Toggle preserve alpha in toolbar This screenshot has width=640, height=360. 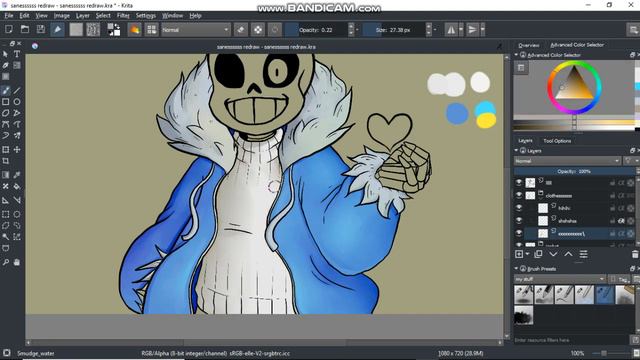[x=258, y=29]
